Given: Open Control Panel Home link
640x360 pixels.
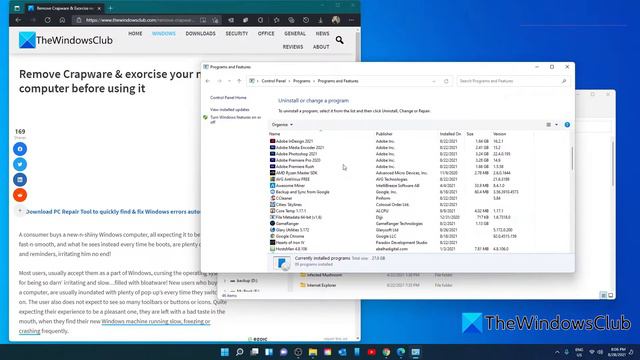Looking at the screenshot, I should [x=228, y=98].
